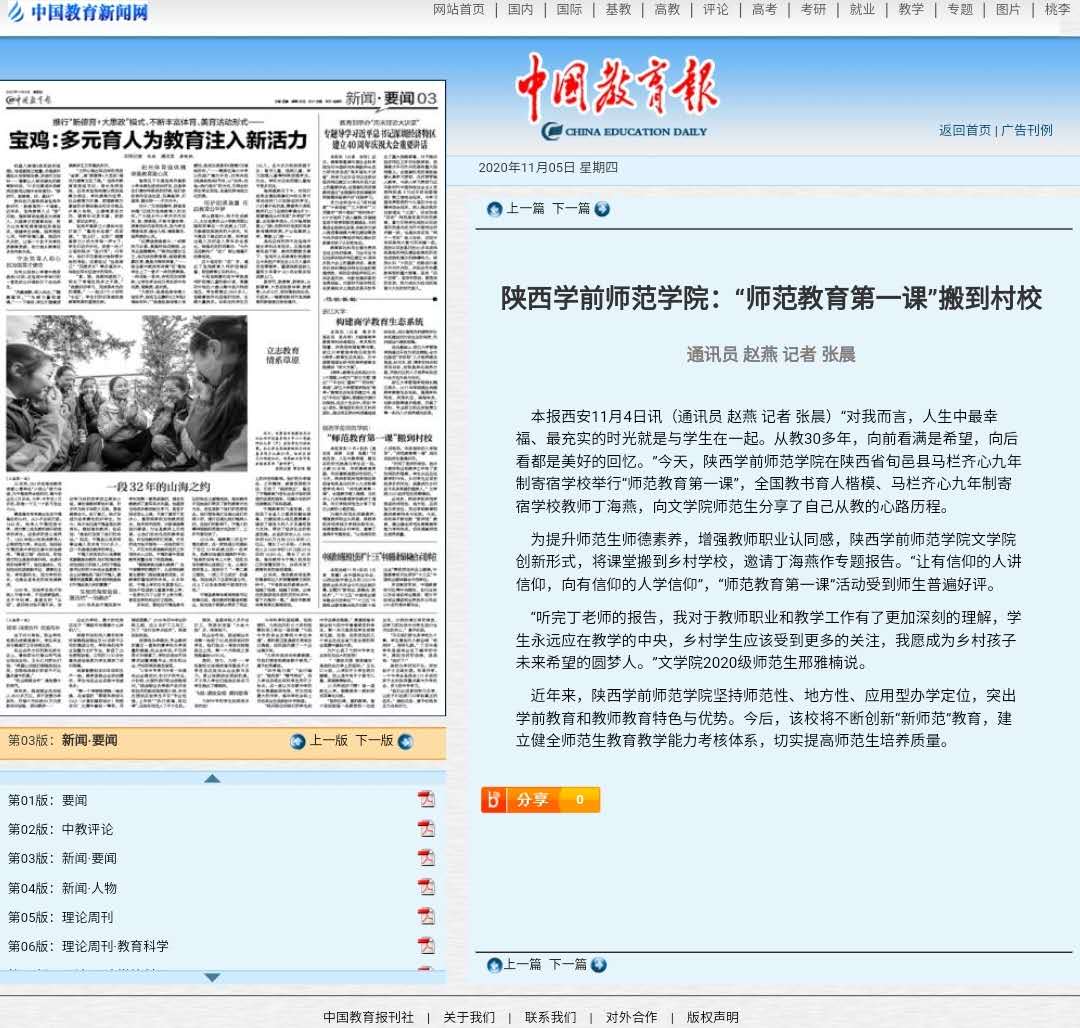Screen dimensions: 1080x1028
Task: Click the orange 分享 share button
Action: [540, 800]
